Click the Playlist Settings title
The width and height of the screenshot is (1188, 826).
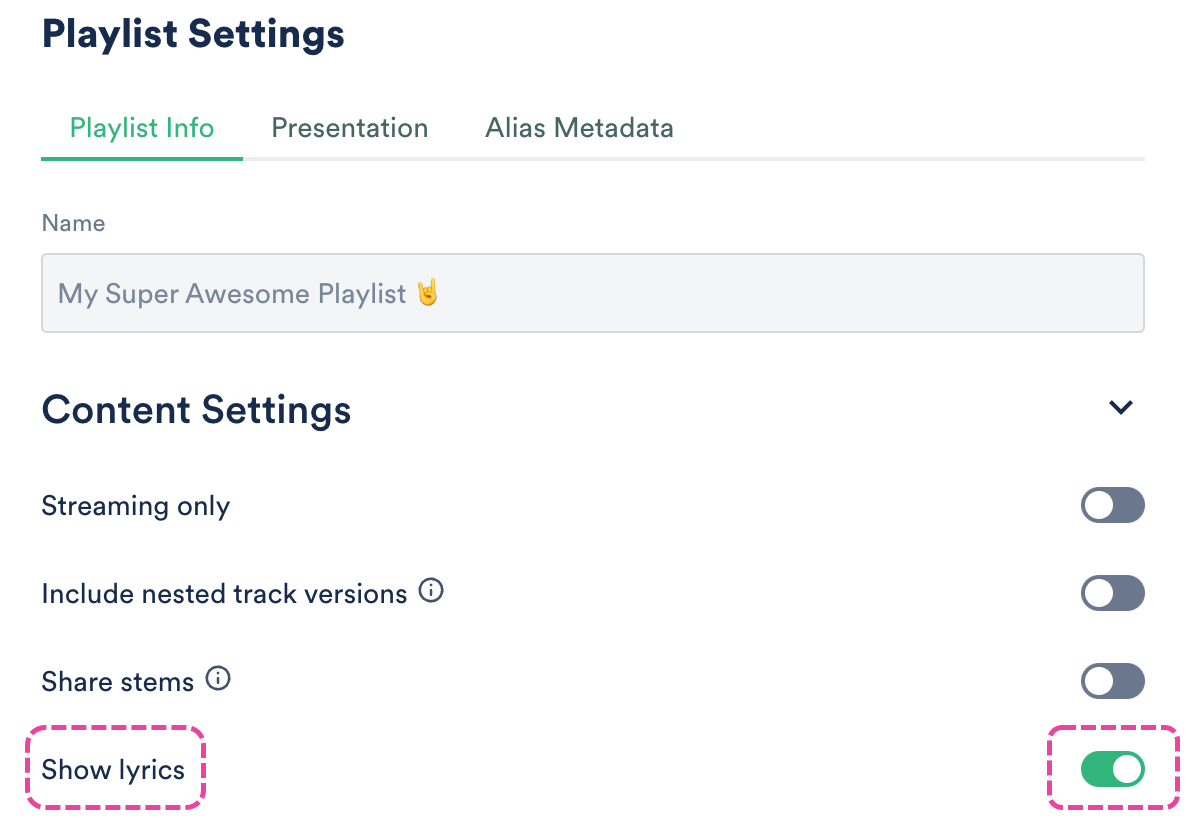tap(193, 34)
